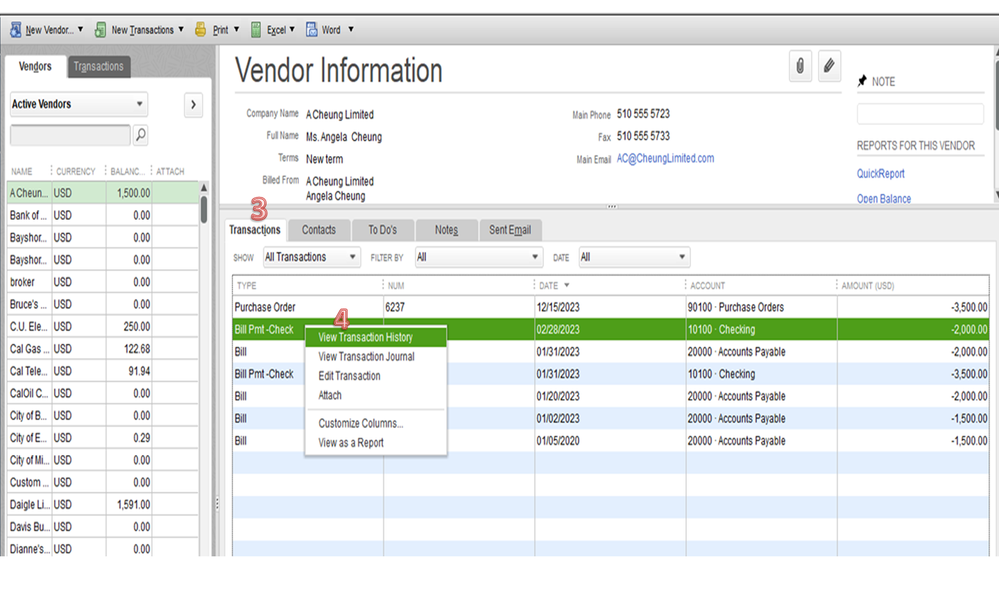Select the Daigle Li vendor row
This screenshot has height=591, width=999.
tap(103, 504)
